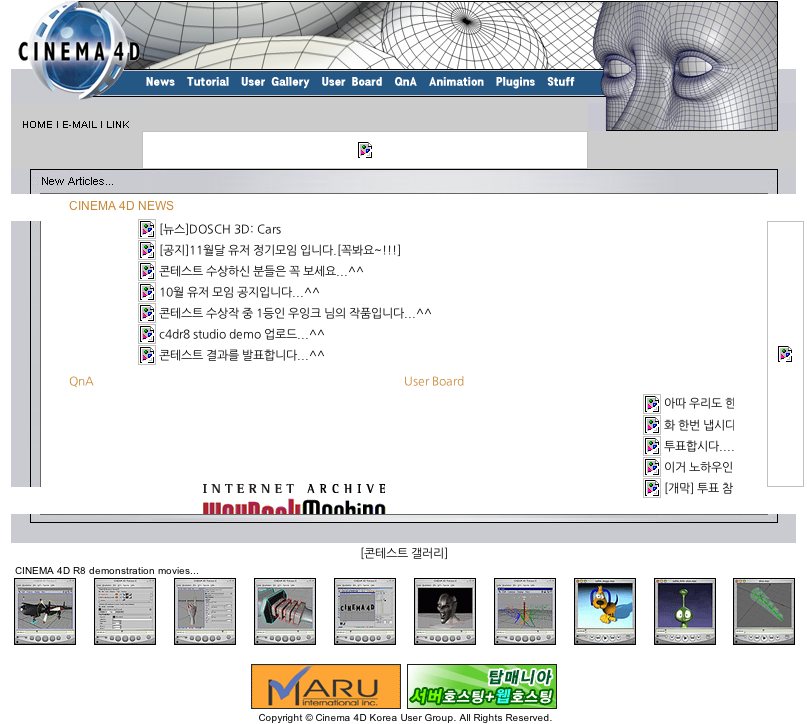Click icon beside 콘테스트 수상작 중 1등인 article
This screenshot has width=807, height=724.
point(147,313)
